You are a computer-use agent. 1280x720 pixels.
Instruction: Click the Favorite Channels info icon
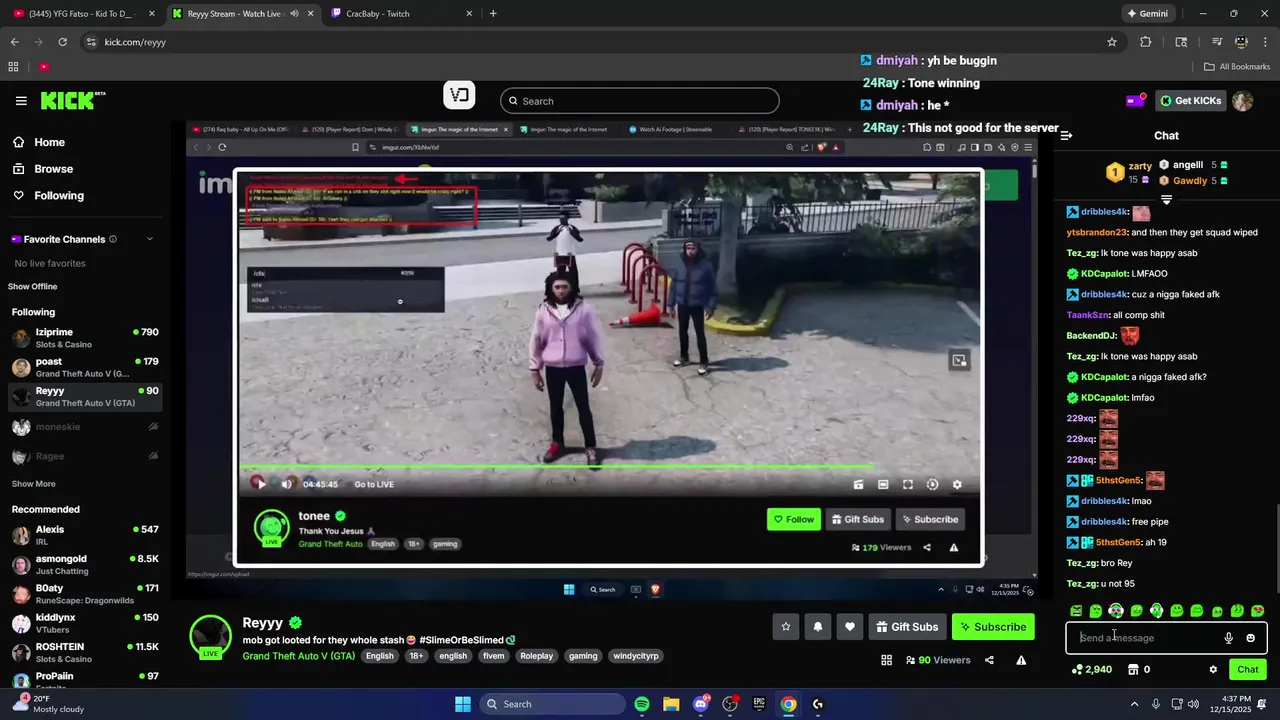pos(113,239)
